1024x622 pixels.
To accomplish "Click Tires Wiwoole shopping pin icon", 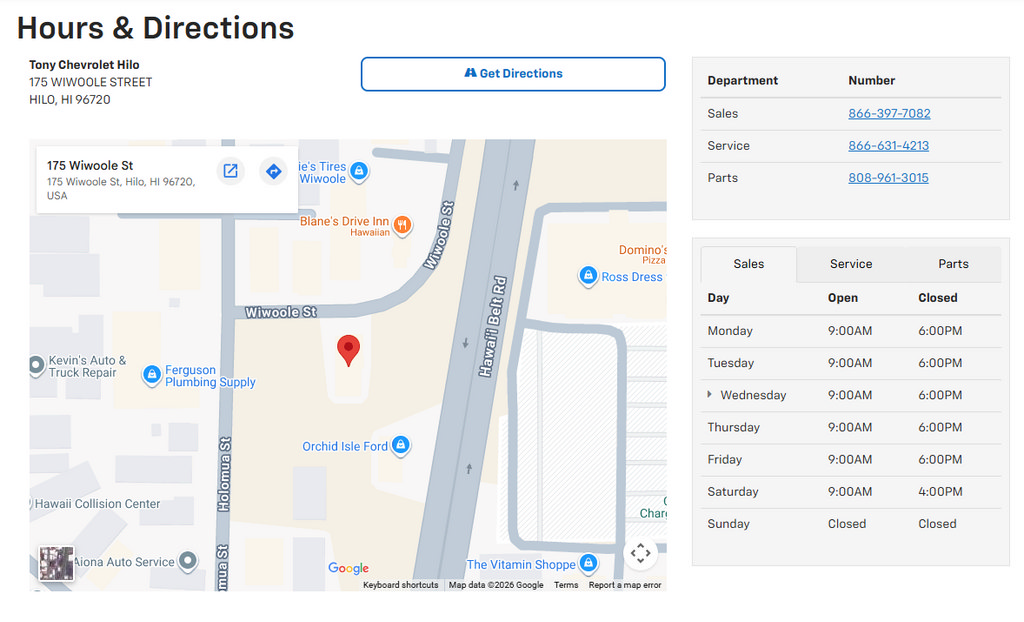I will click(359, 172).
